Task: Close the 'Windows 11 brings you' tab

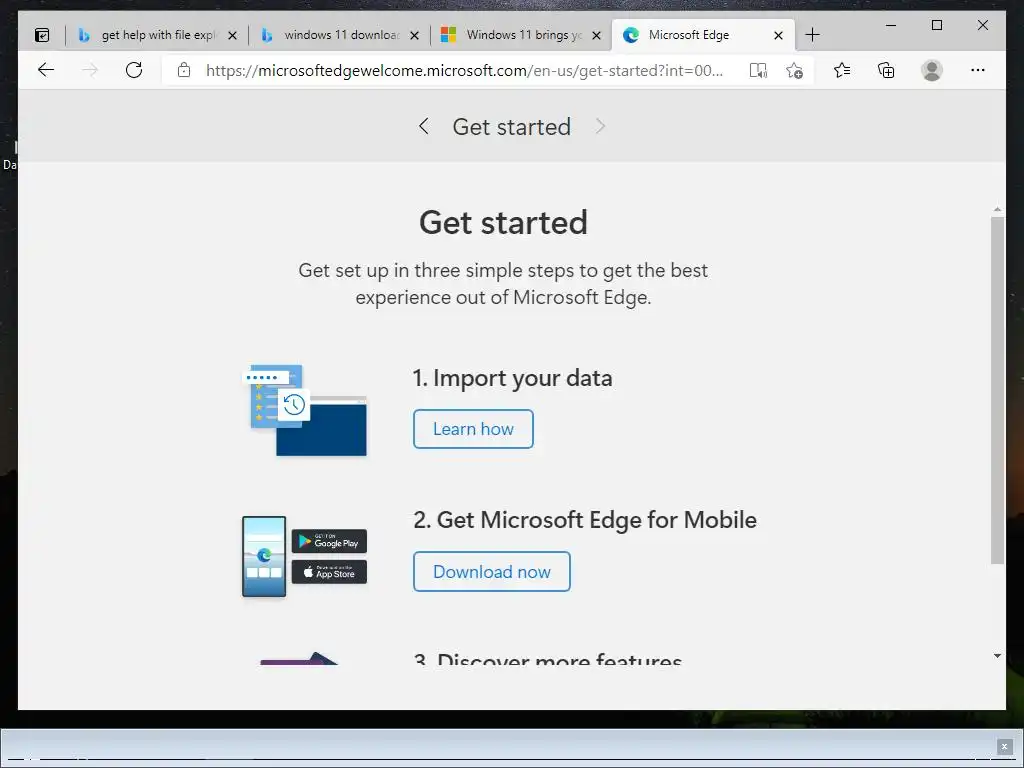Action: tap(596, 35)
